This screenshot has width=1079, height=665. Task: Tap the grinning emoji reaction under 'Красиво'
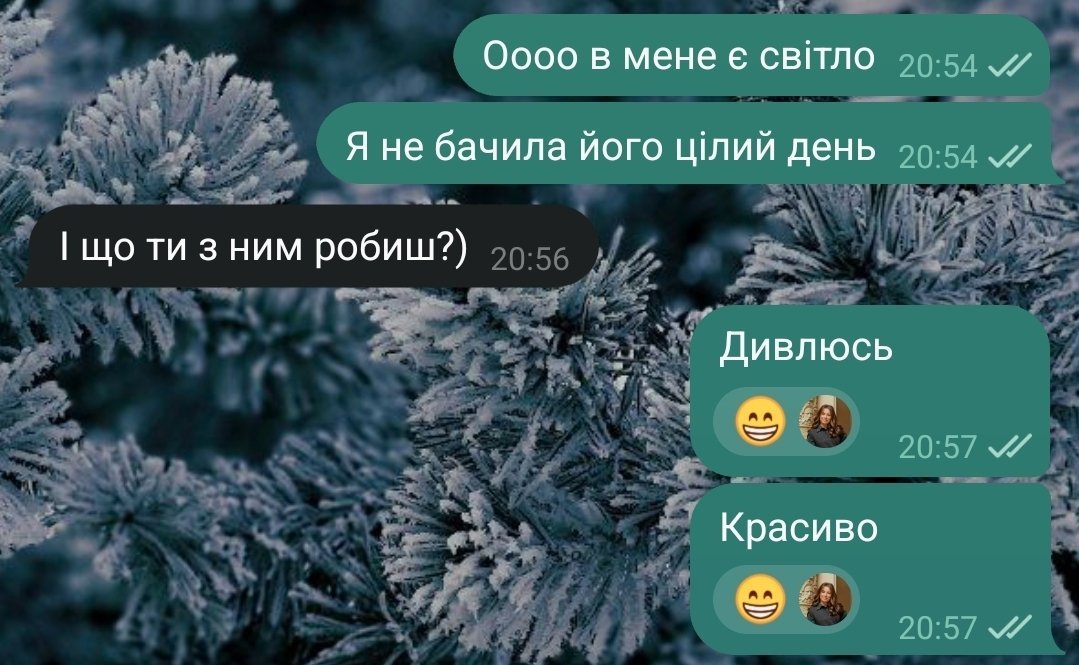click(760, 599)
